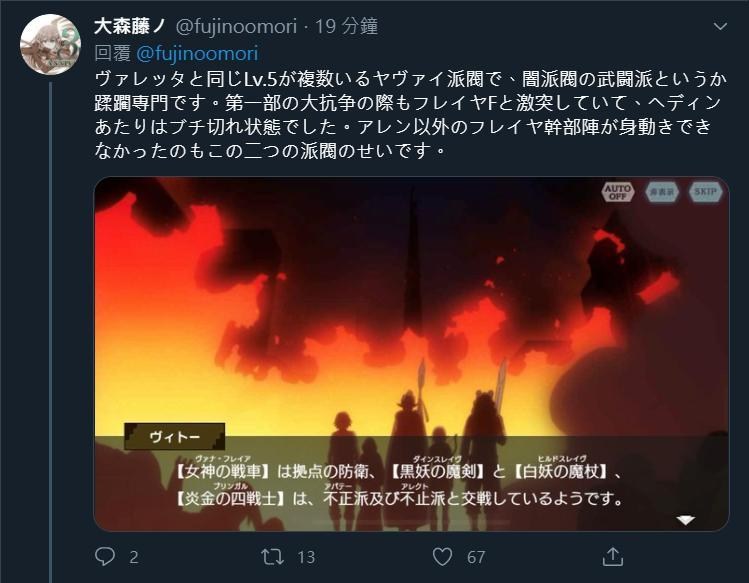Toggle the AUTO OFF game button
The height and width of the screenshot is (583, 749).
coord(618,192)
